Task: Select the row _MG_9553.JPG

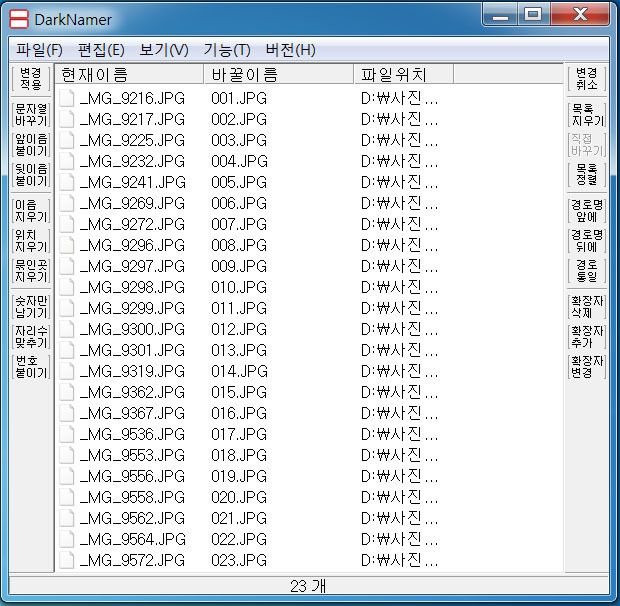Action: [x=255, y=455]
